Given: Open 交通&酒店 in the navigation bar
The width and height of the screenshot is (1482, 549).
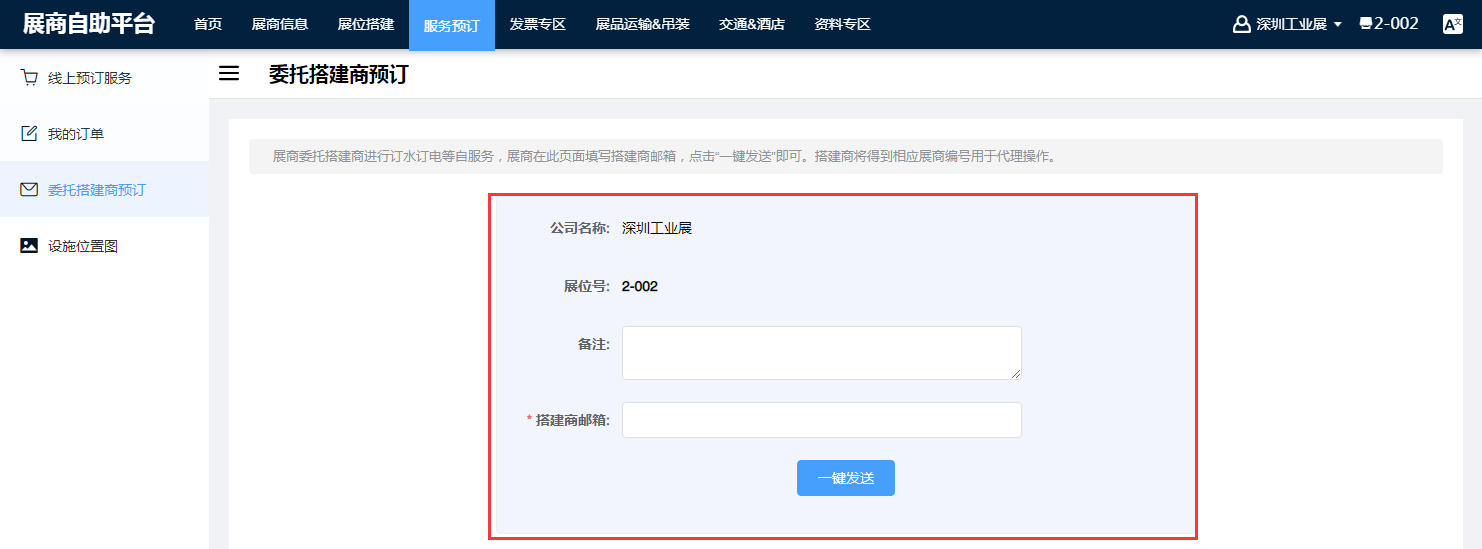Looking at the screenshot, I should [752, 24].
